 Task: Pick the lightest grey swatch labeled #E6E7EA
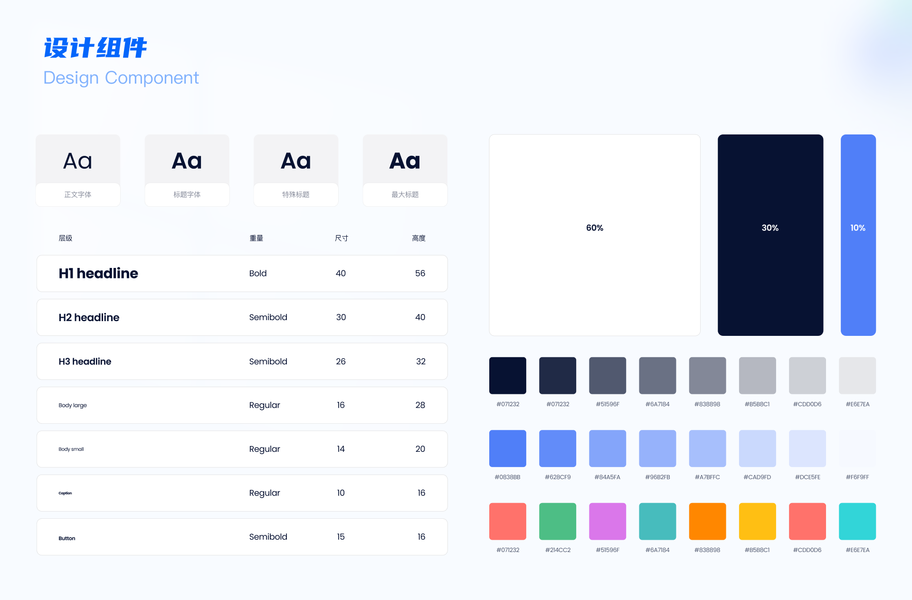point(857,376)
